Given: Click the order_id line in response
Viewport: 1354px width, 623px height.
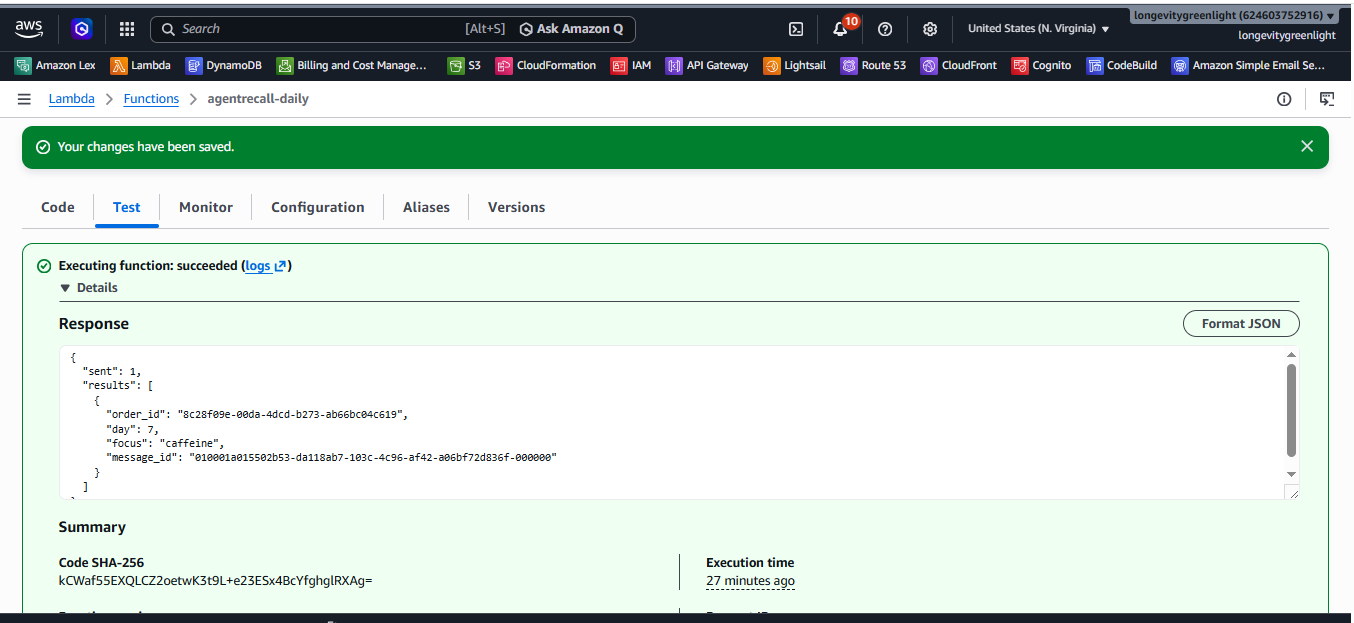Looking at the screenshot, I should (257, 413).
